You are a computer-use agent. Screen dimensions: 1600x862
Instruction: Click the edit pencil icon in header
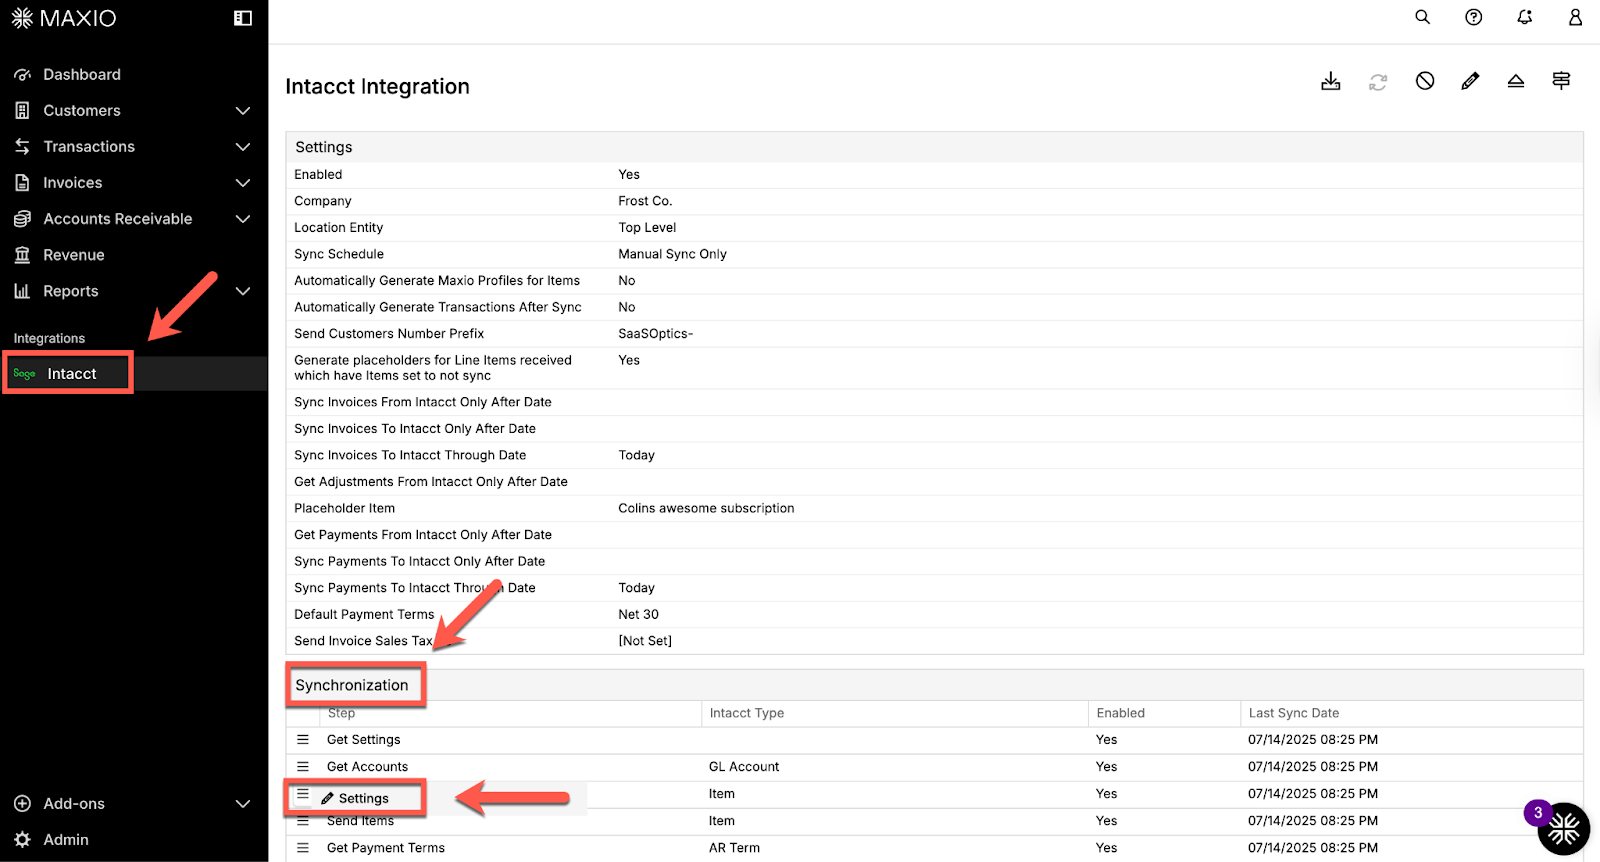click(x=1470, y=81)
